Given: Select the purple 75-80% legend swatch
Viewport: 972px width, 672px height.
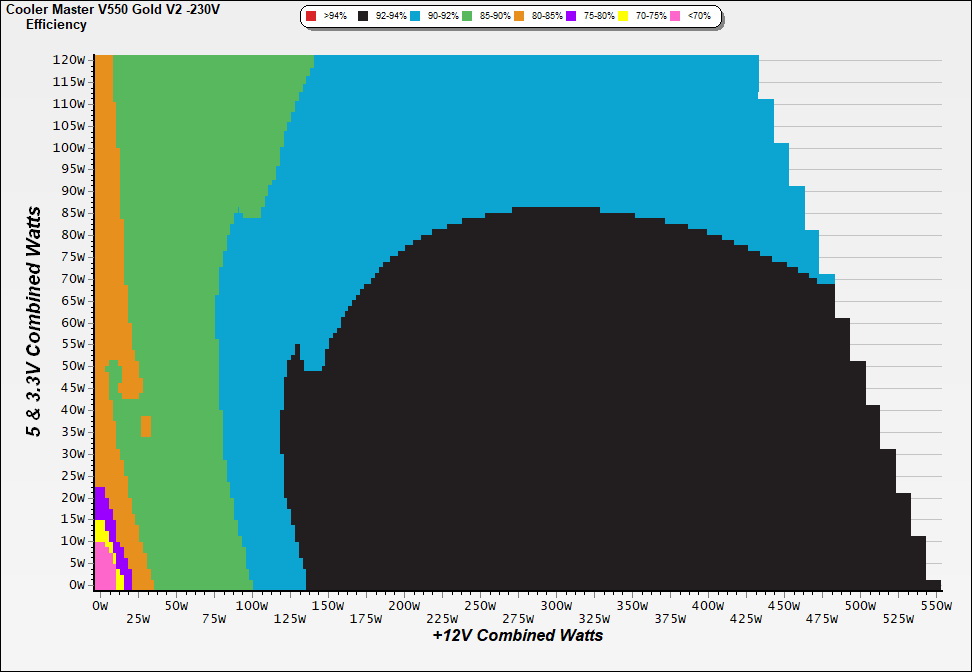Looking at the screenshot, I should (570, 17).
